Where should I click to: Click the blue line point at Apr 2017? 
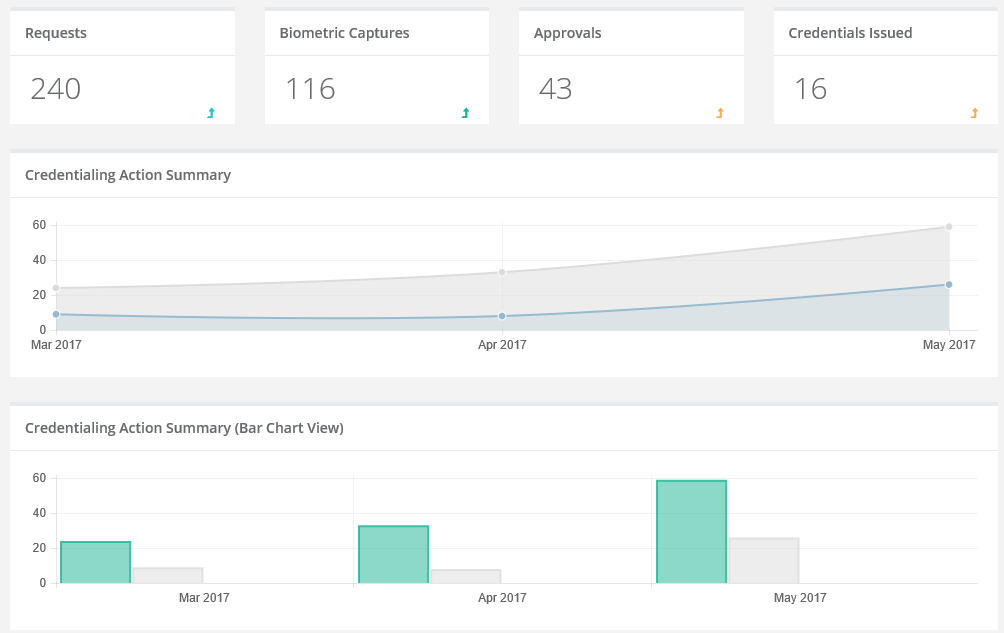502,316
